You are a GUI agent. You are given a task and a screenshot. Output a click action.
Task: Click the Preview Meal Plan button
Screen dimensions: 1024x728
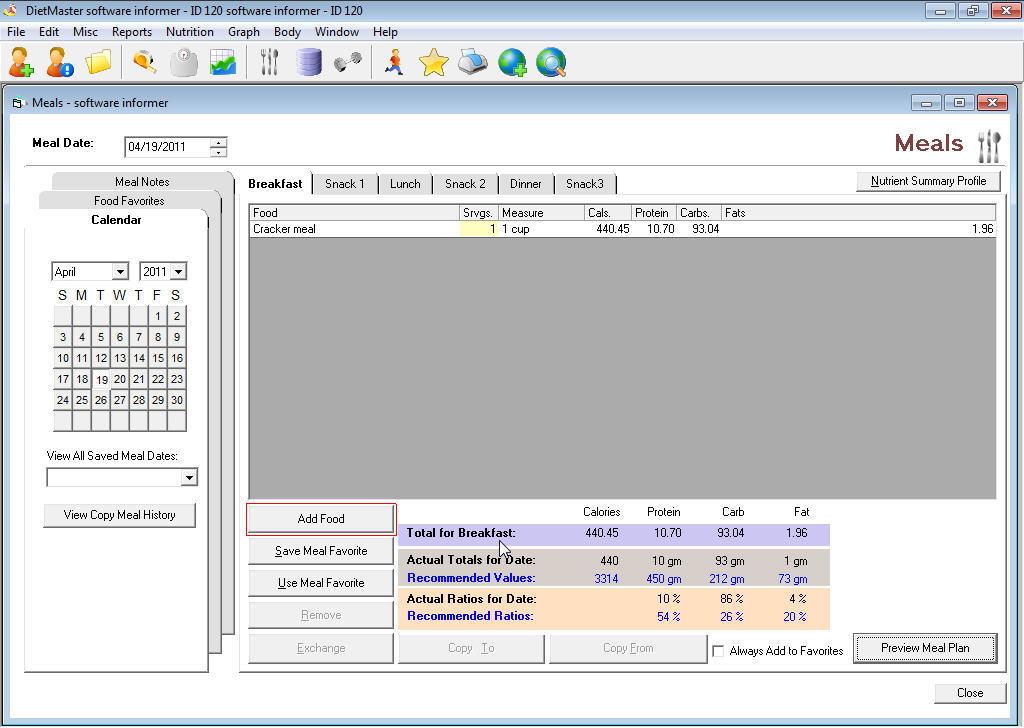tap(924, 648)
